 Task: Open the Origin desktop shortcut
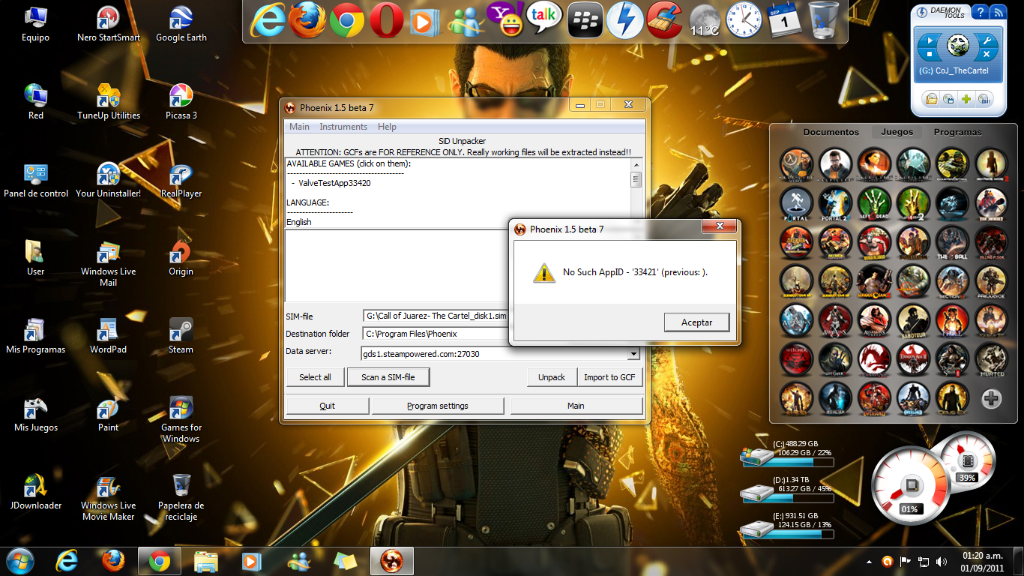[x=180, y=258]
